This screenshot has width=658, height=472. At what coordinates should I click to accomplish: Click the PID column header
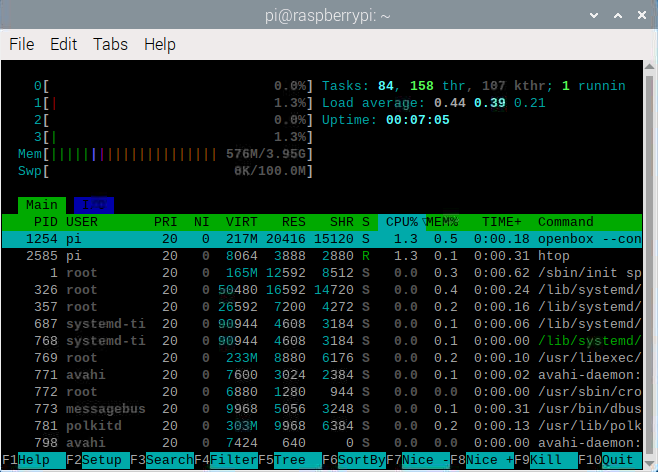46,222
